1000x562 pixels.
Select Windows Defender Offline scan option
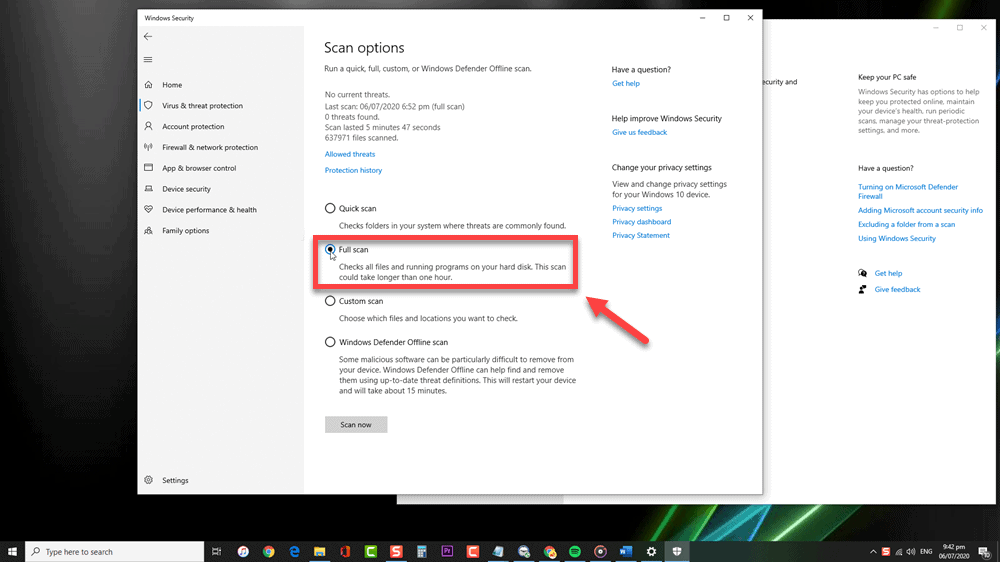point(330,342)
